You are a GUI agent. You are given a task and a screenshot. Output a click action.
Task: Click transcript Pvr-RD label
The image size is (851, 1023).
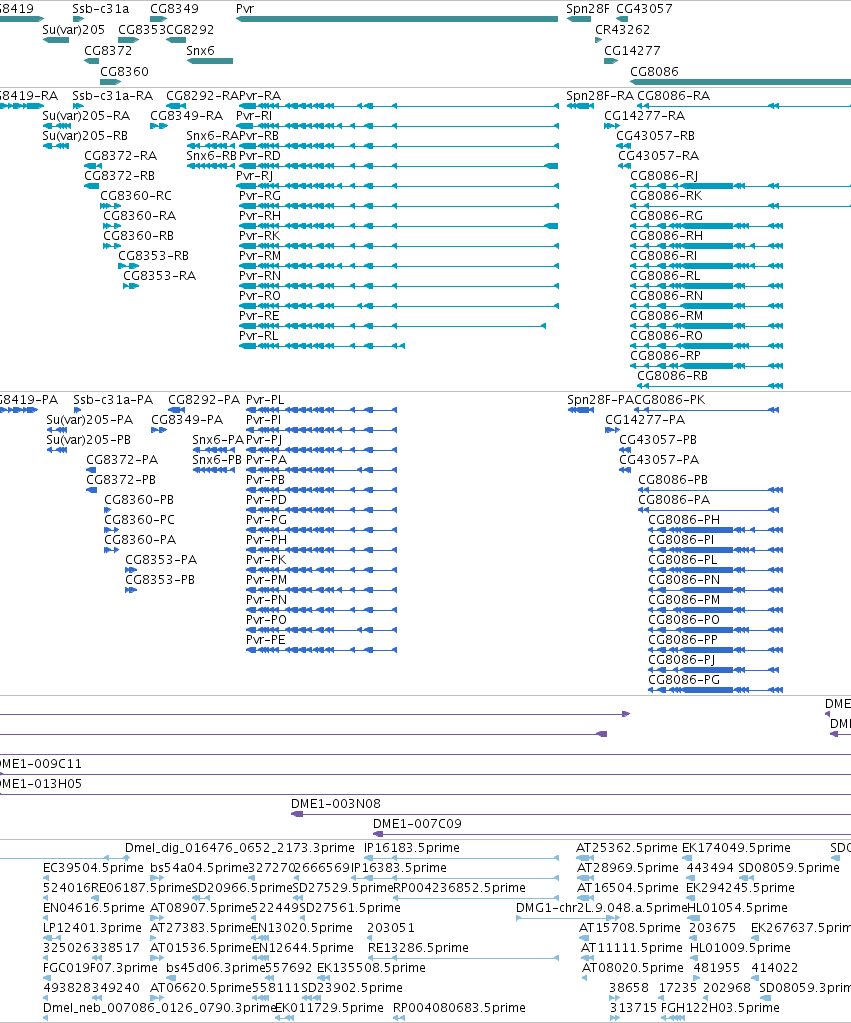pyautogui.click(x=260, y=155)
